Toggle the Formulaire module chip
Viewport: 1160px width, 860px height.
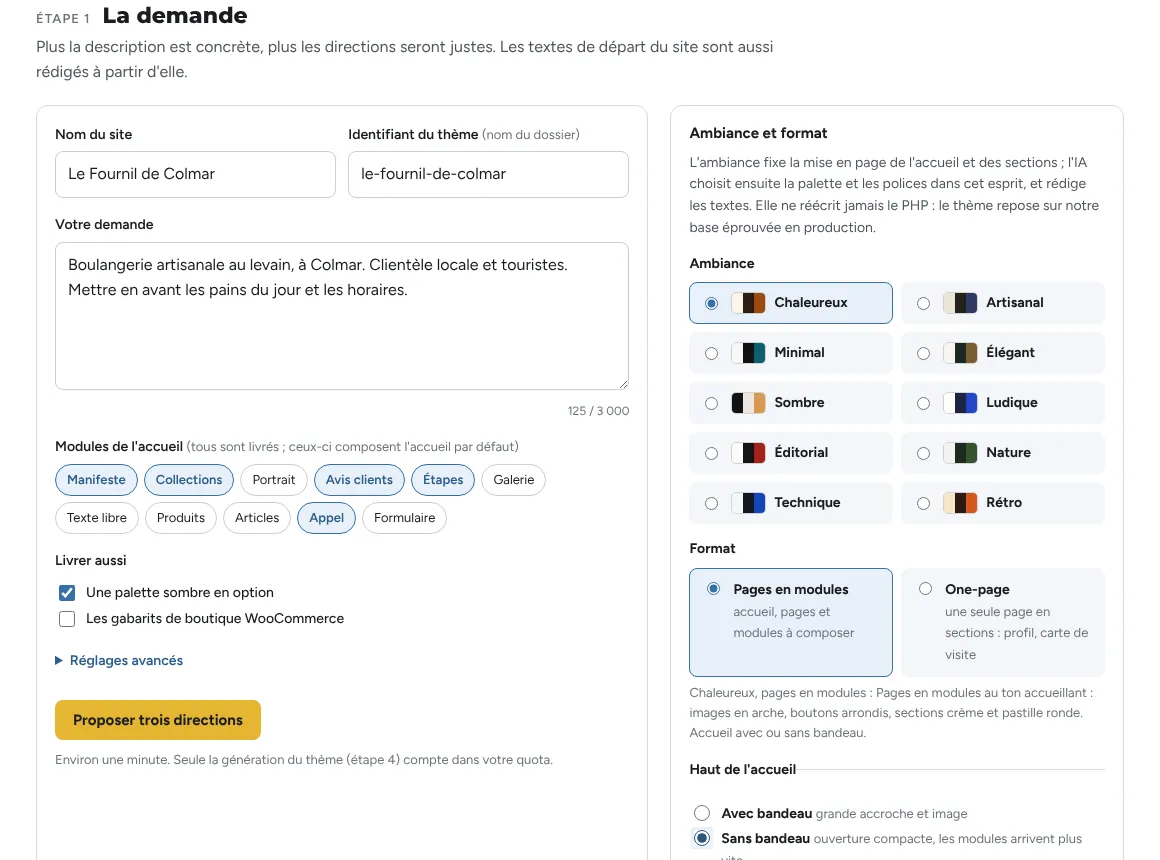(x=405, y=517)
